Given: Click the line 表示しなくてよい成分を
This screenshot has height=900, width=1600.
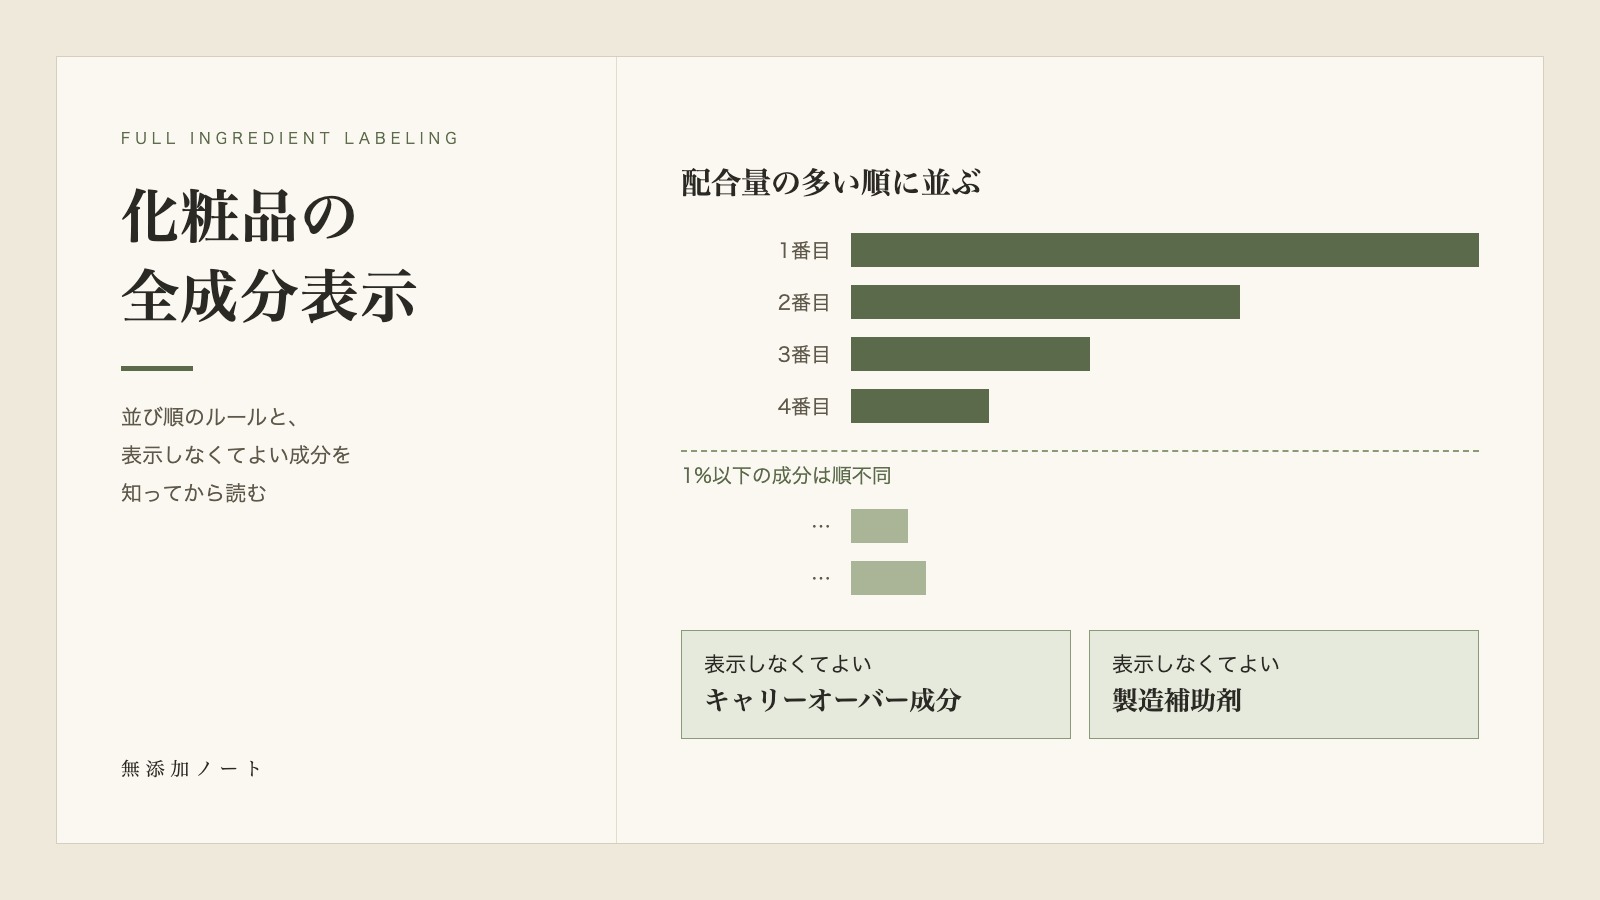Looking at the screenshot, I should pyautogui.click(x=236, y=454).
